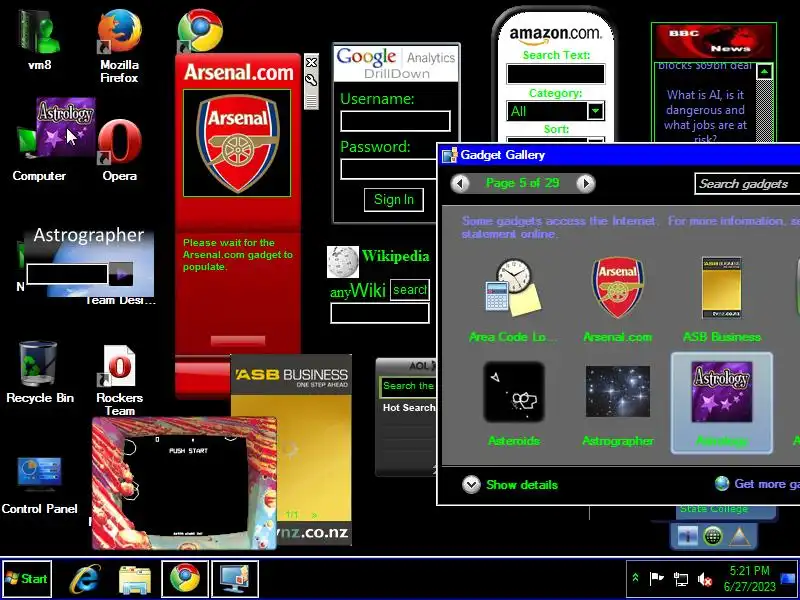The image size is (800, 600).
Task: Click the Astrographer text input
Action: click(67, 274)
